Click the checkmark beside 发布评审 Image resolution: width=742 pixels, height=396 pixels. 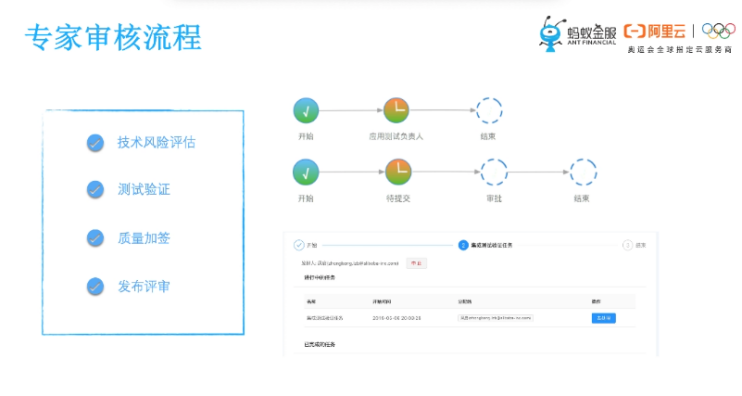coord(96,286)
